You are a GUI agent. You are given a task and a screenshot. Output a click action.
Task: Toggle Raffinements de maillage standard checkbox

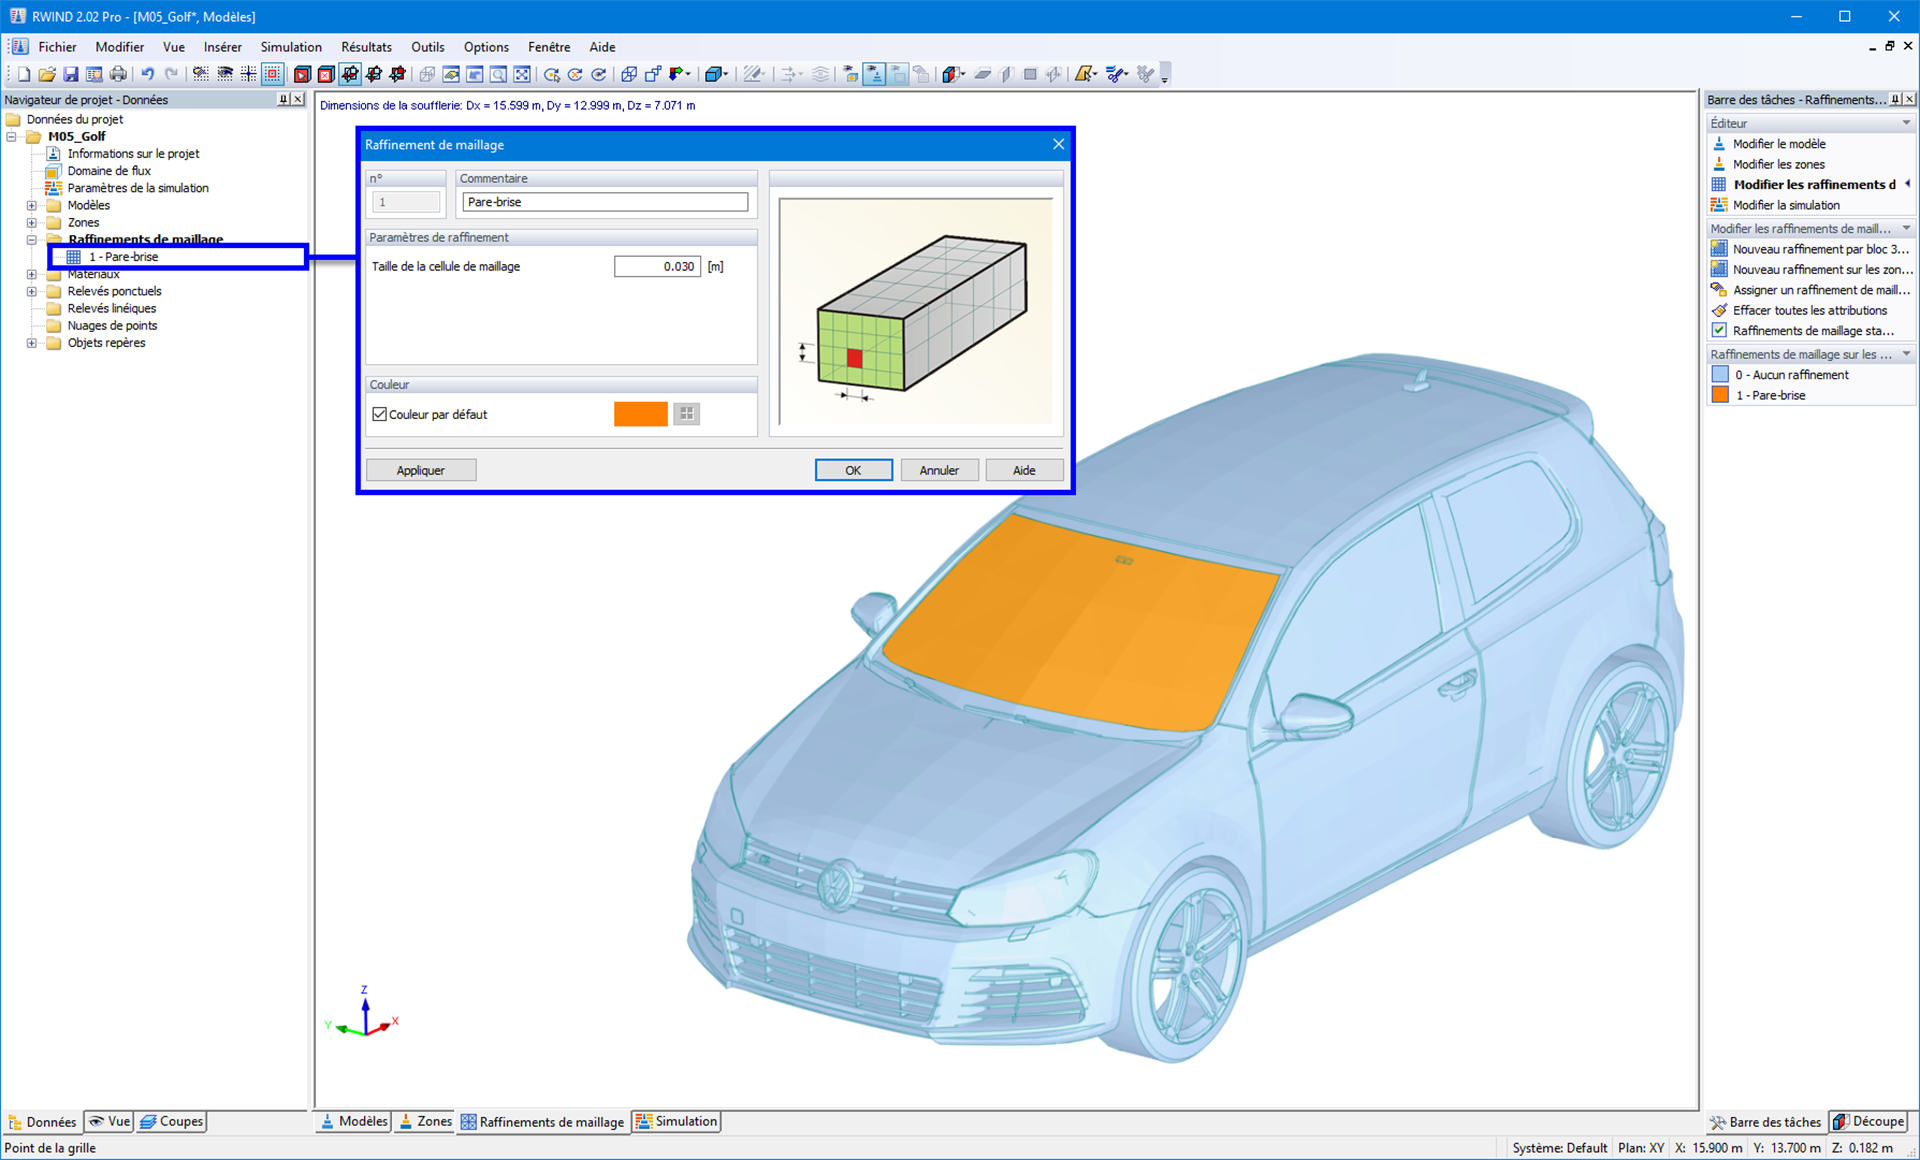[x=1719, y=331]
